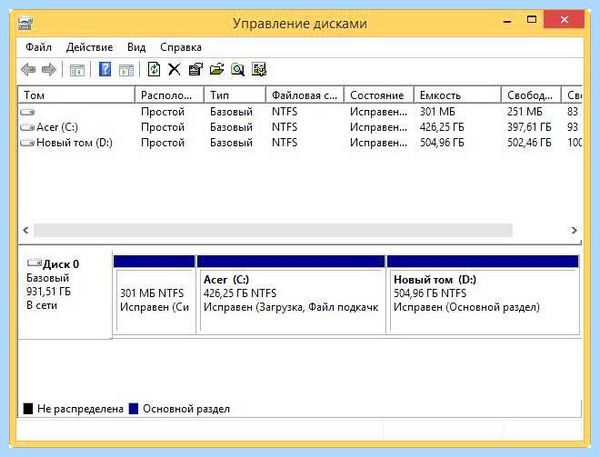Open the Действие menu
Screen dimensions: 600x457
pos(89,47)
